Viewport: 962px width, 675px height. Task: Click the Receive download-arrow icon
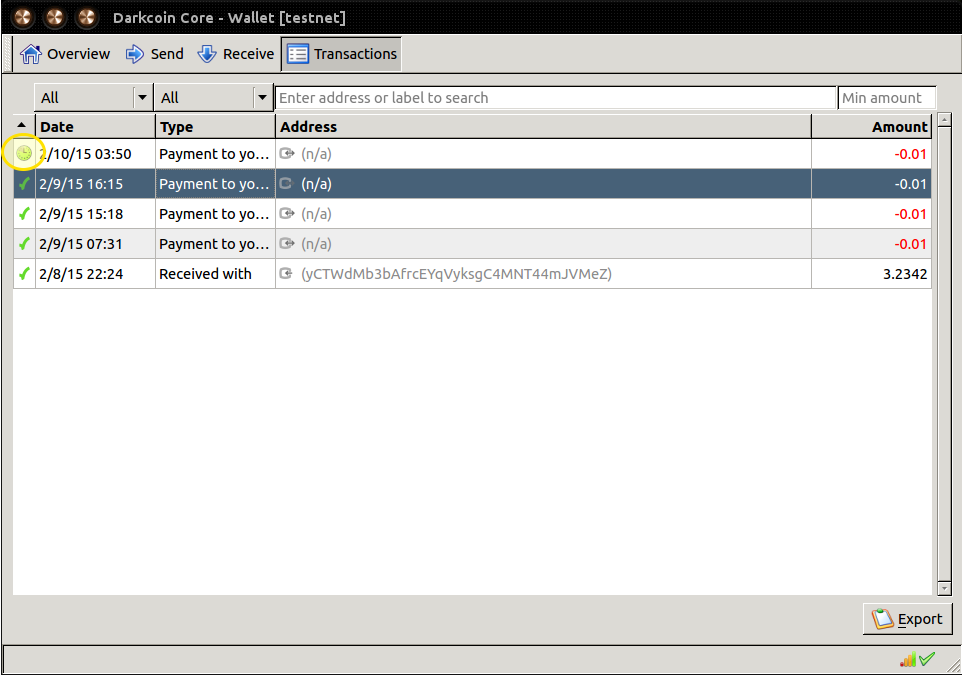click(x=207, y=54)
